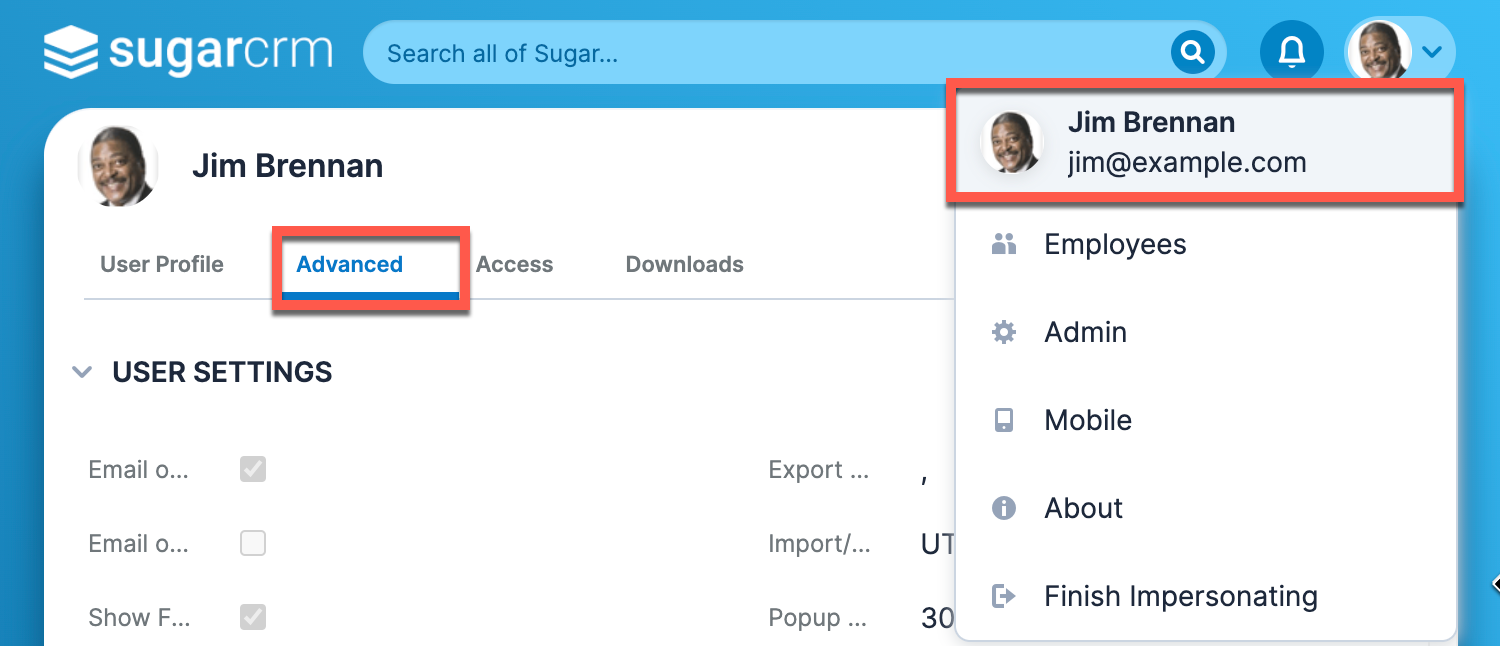Select the Downloads tab
Viewport: 1500px width, 646px height.
[x=684, y=265]
